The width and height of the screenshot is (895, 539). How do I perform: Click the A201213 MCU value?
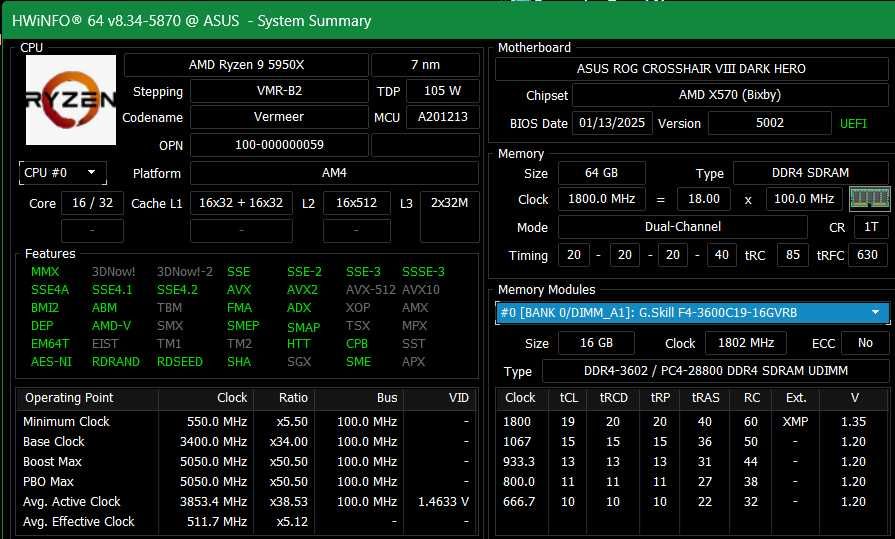(442, 117)
